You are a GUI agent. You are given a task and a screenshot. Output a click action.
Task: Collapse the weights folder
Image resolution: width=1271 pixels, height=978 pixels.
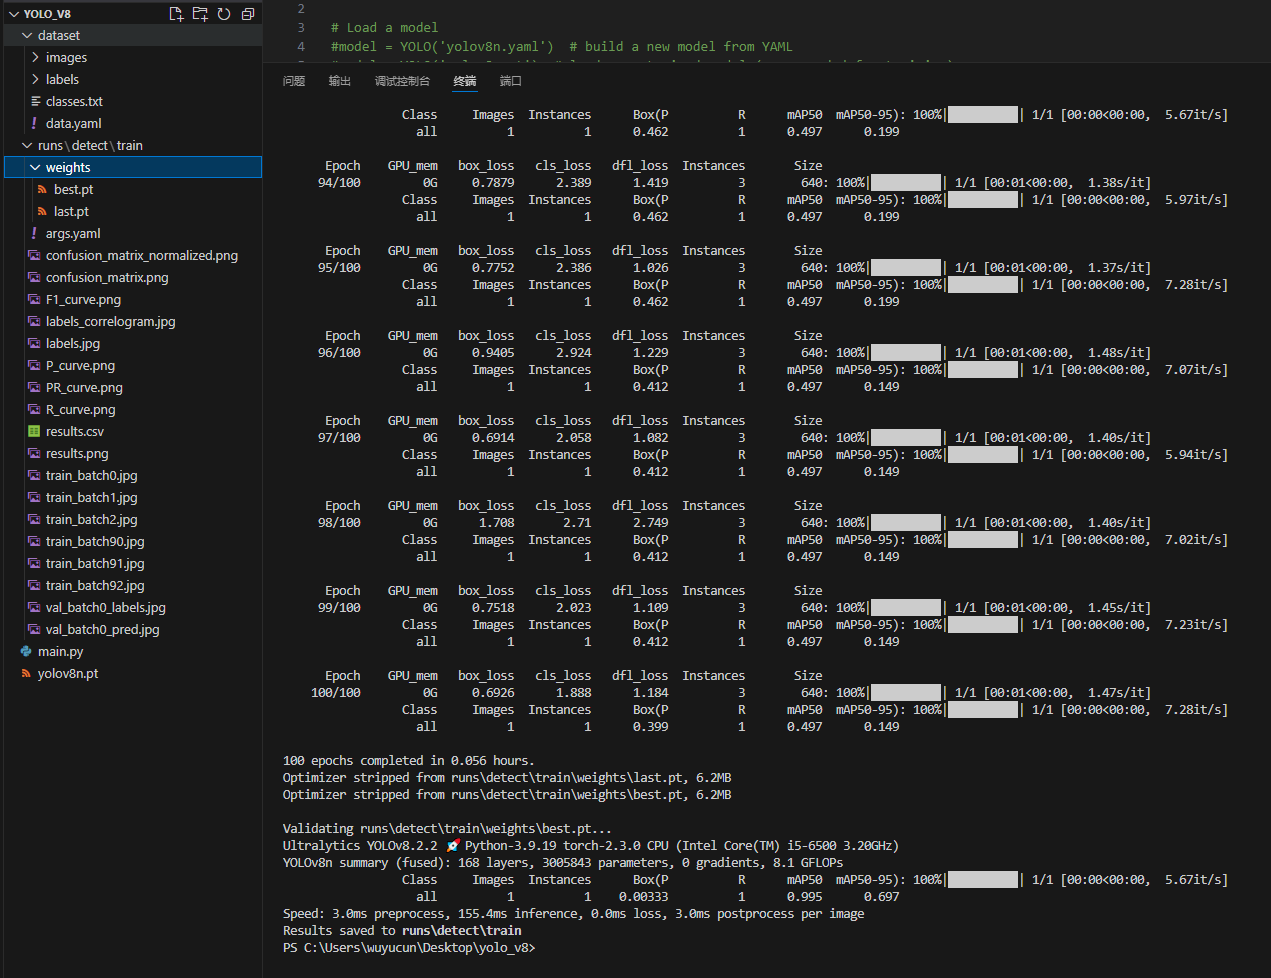click(36, 167)
